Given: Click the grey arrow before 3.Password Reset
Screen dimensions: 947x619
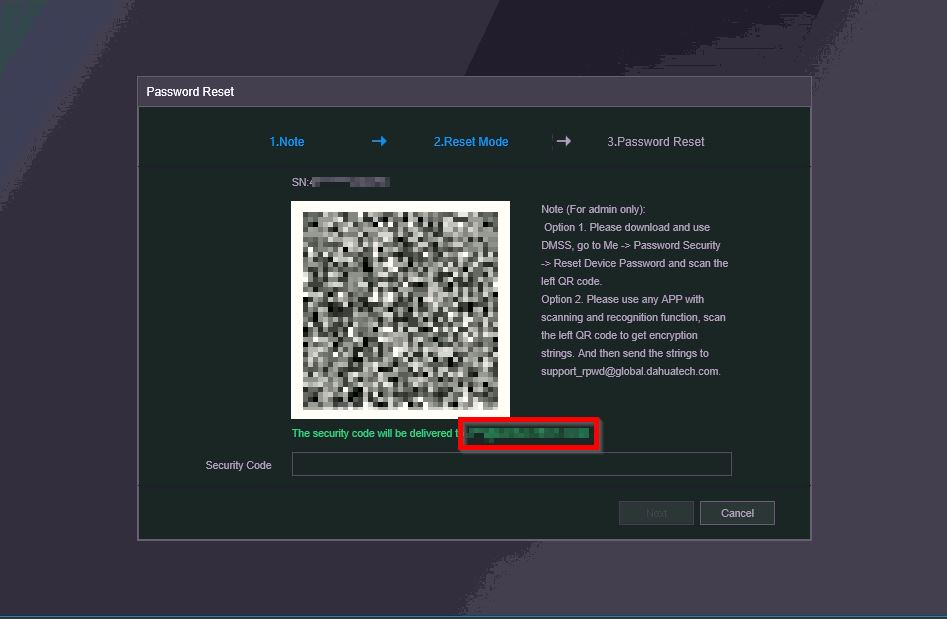Looking at the screenshot, I should 563,141.
